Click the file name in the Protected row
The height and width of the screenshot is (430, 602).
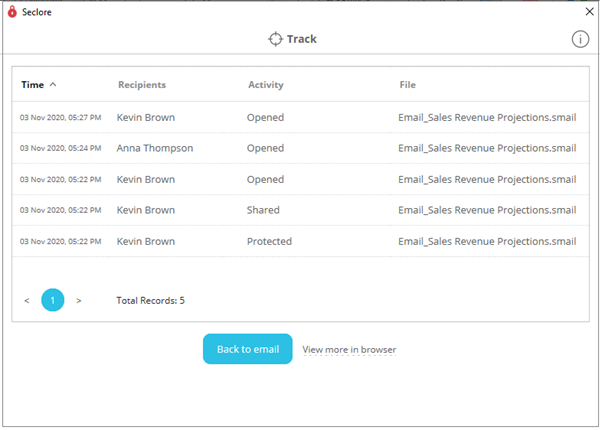487,241
